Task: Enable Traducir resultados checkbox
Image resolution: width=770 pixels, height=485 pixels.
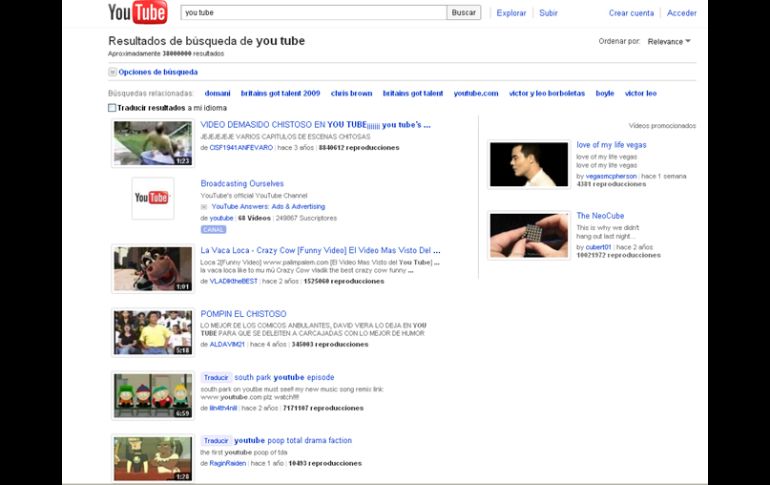Action: click(112, 107)
